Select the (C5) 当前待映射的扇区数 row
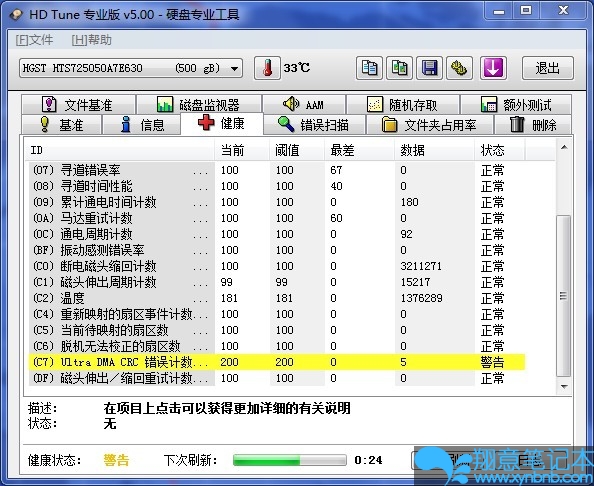This screenshot has width=594, height=486. pyautogui.click(x=277, y=330)
